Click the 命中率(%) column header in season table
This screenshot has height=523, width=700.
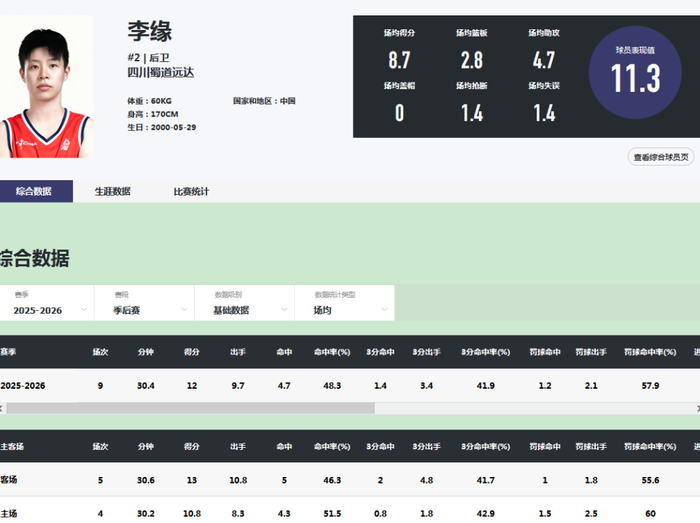[x=330, y=352]
